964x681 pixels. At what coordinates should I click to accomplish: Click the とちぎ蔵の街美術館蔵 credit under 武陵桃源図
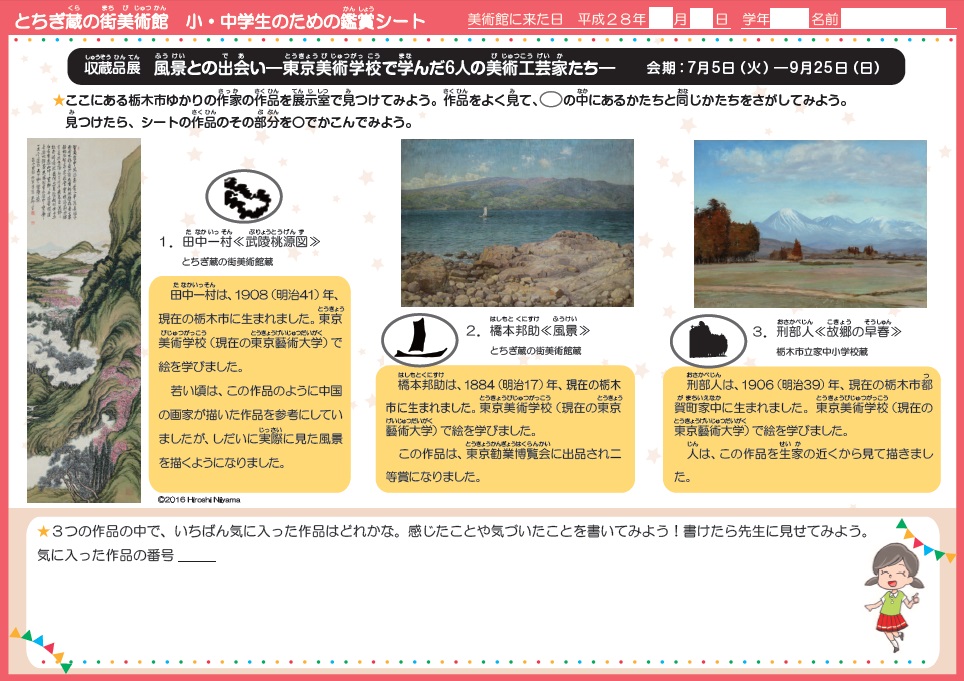tap(227, 262)
